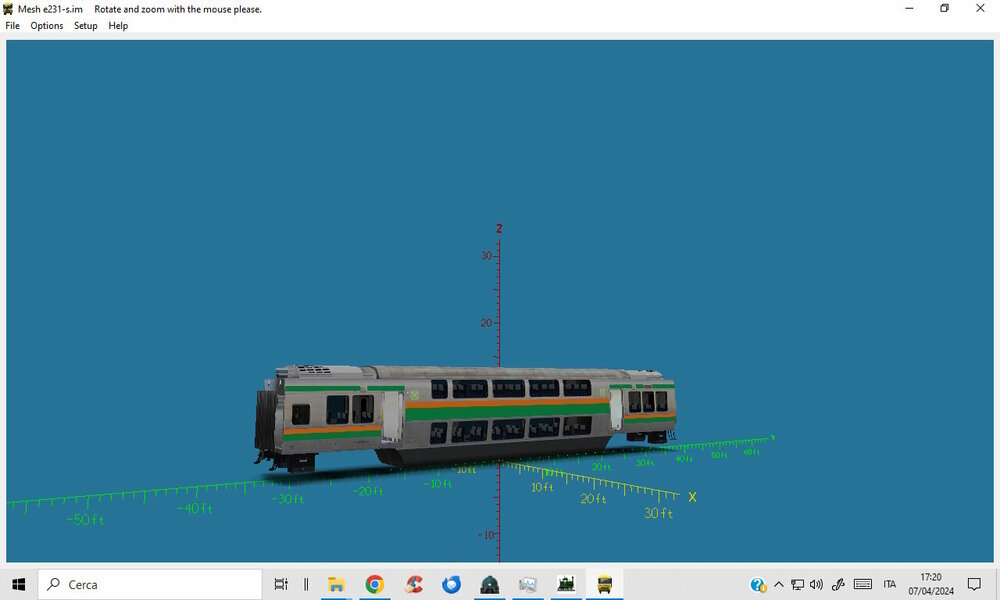Open the steam locomotive app in taskbar
This screenshot has width=1000, height=600.
pos(566,584)
